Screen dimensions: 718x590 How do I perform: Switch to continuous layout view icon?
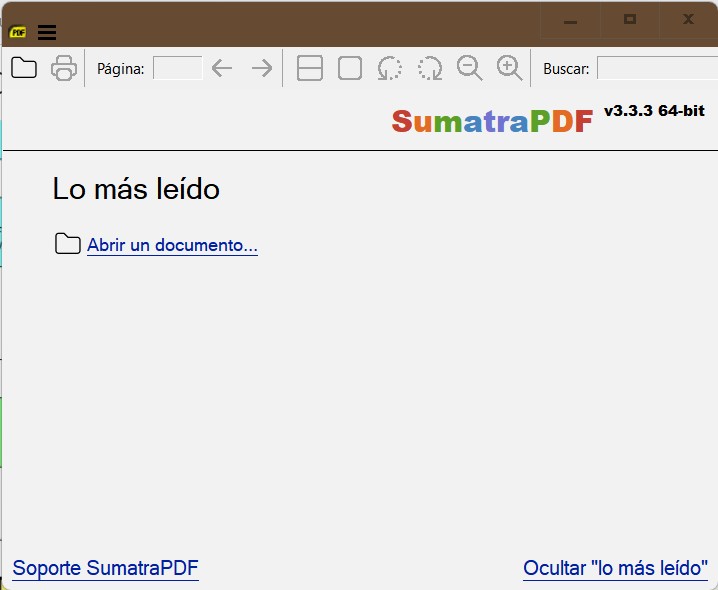pyautogui.click(x=310, y=68)
